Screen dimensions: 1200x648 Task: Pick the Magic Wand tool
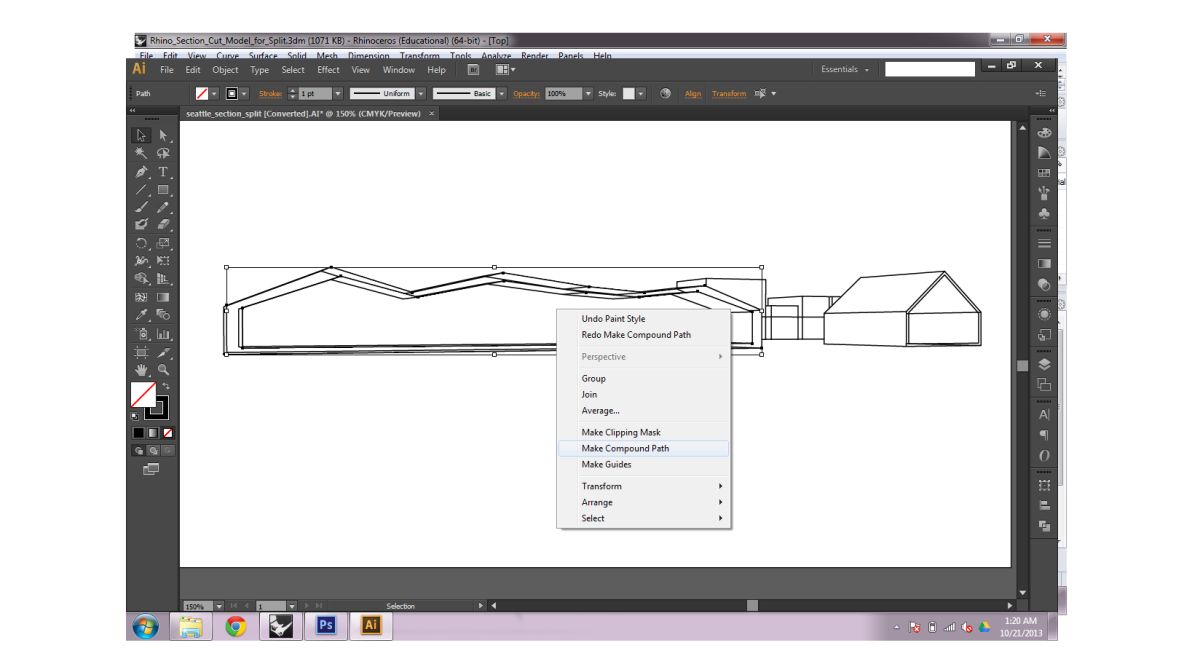[142, 153]
